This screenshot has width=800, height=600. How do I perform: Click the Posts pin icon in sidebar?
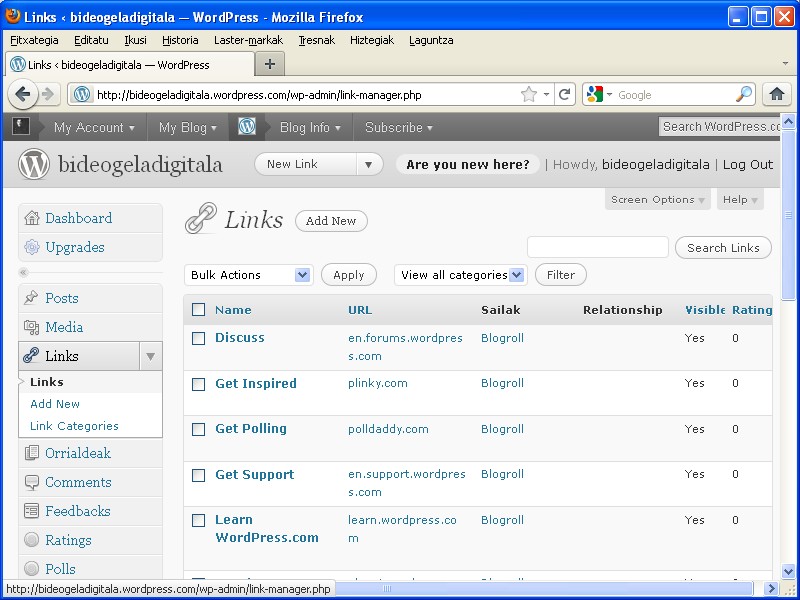[x=32, y=298]
